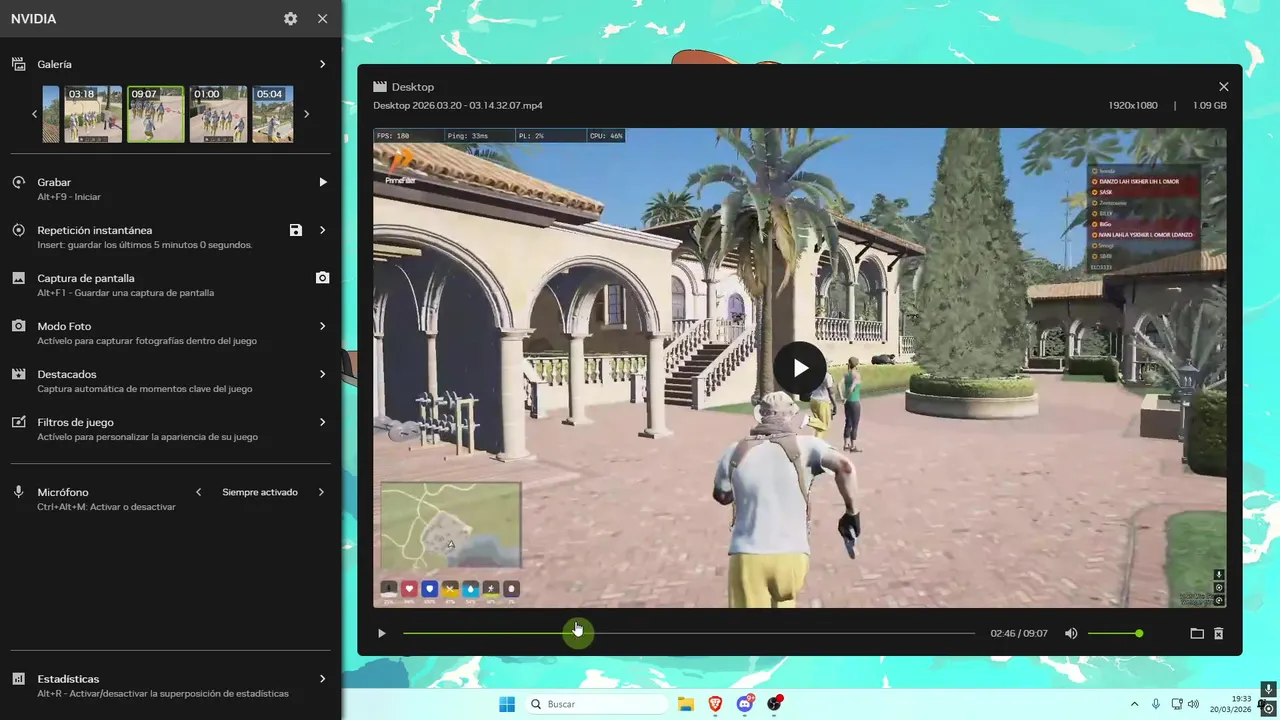Open Modo Foto entry
Screen dimensions: 1280x720
[170, 333]
